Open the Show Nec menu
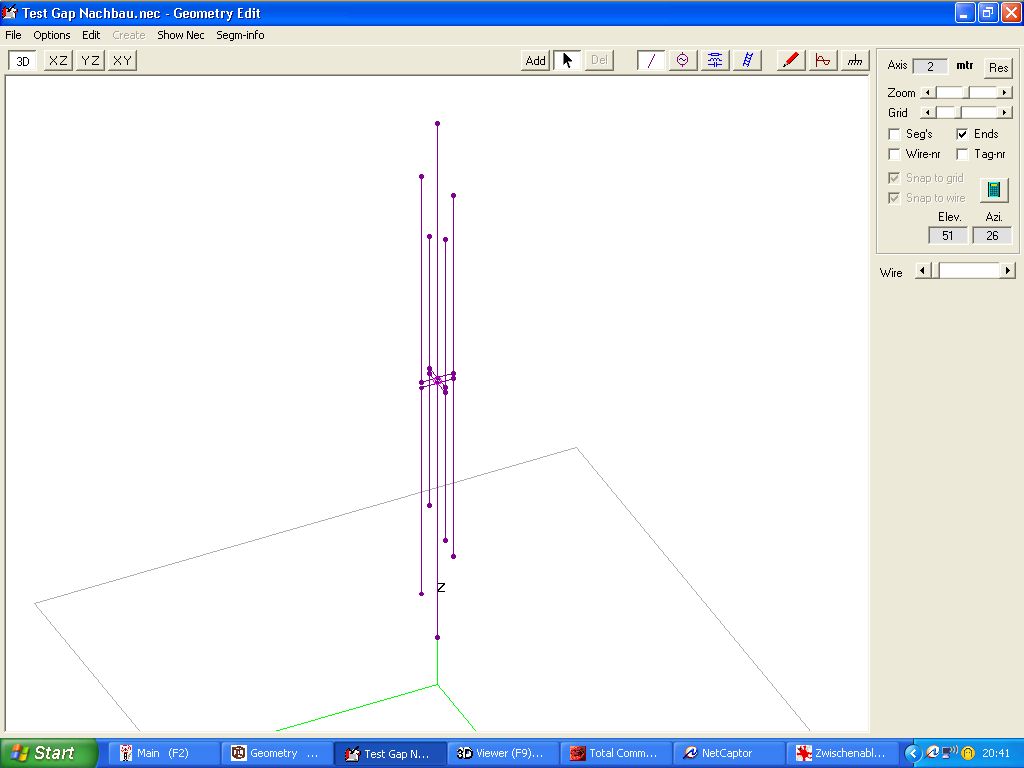The image size is (1024, 768). click(180, 35)
